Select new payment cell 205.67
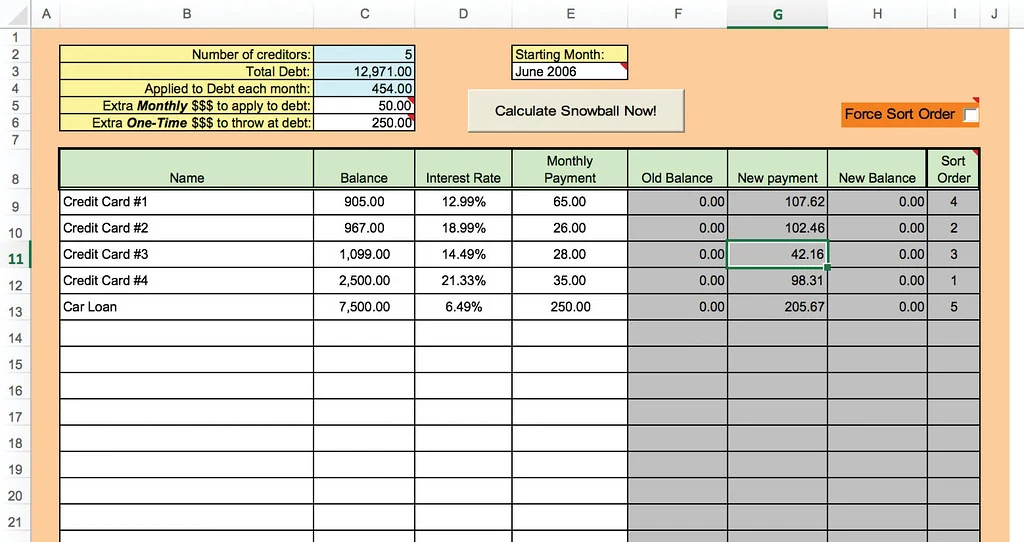 778,306
